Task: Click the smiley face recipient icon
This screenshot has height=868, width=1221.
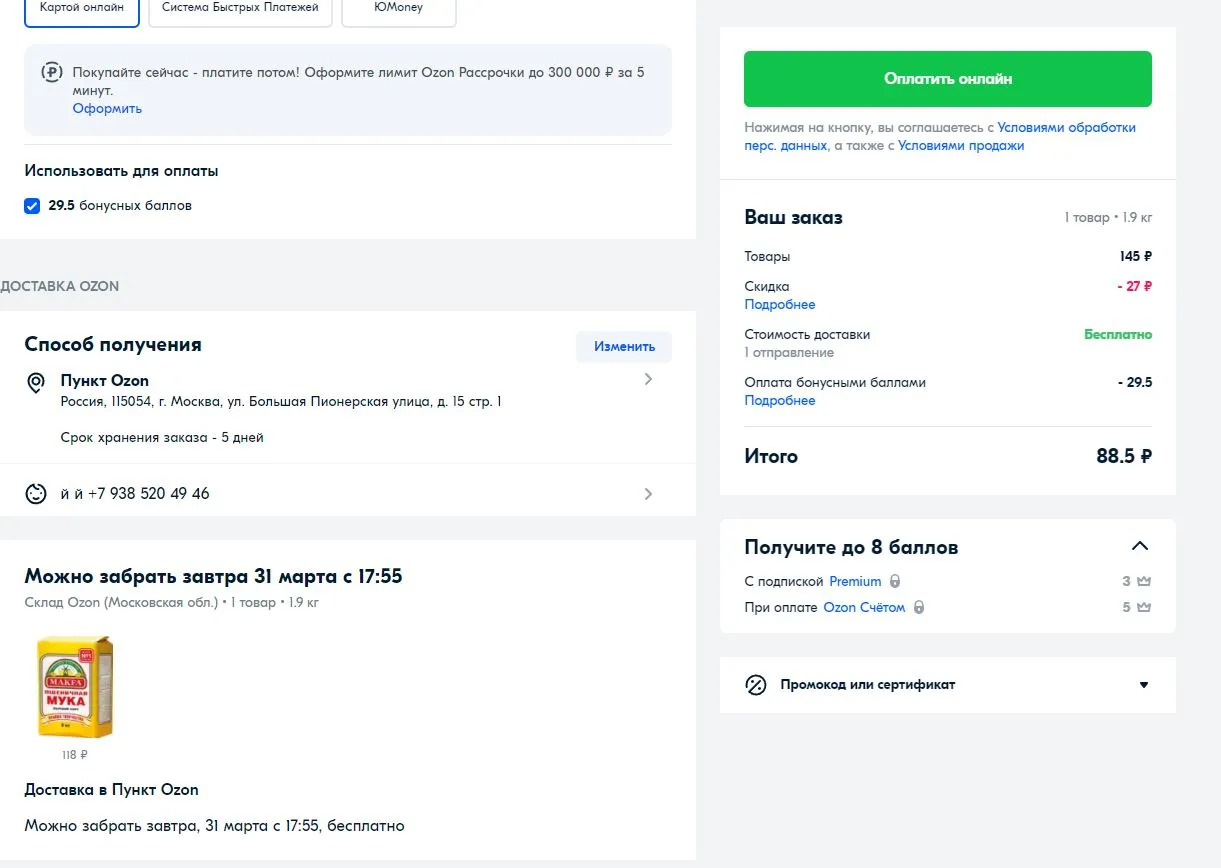Action: (x=36, y=494)
